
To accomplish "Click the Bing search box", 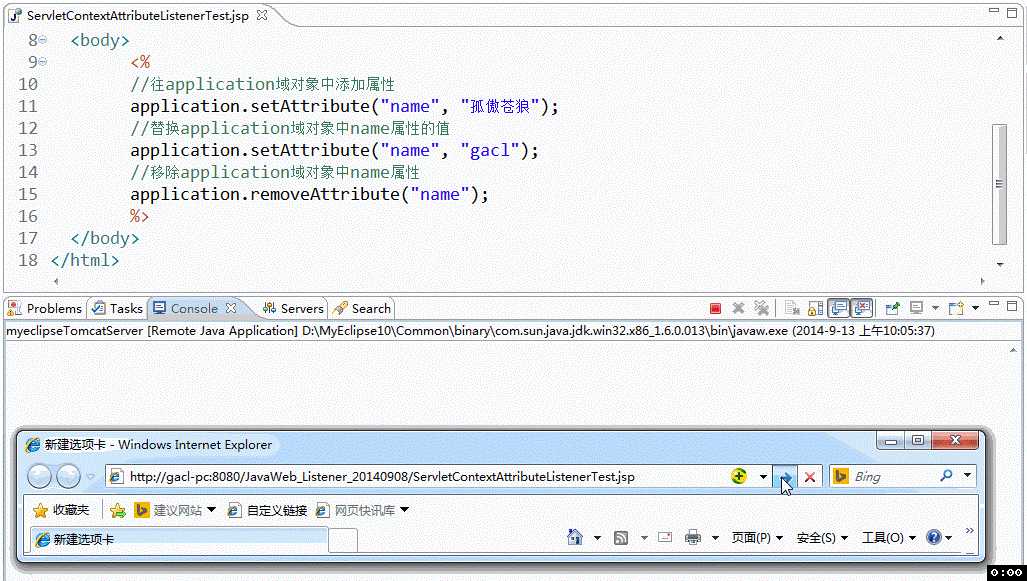I will pos(894,477).
